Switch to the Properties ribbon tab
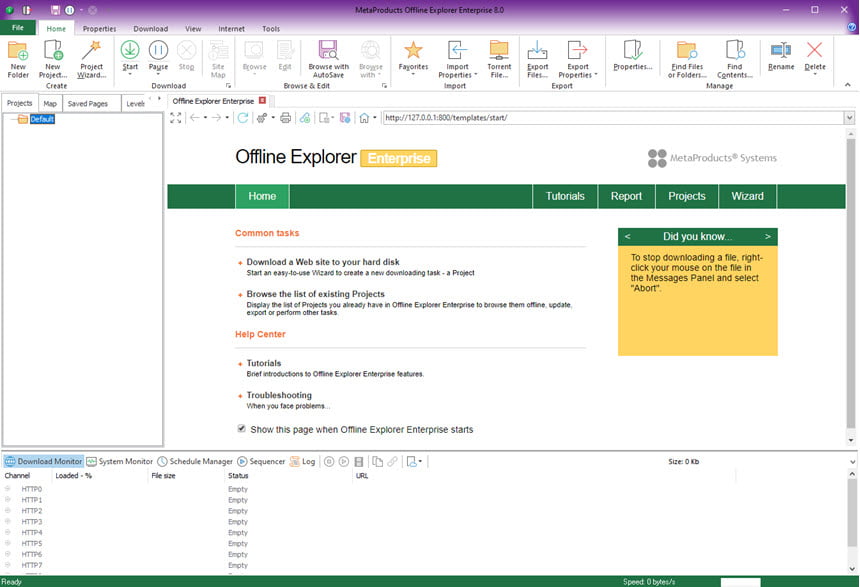 pos(99,29)
